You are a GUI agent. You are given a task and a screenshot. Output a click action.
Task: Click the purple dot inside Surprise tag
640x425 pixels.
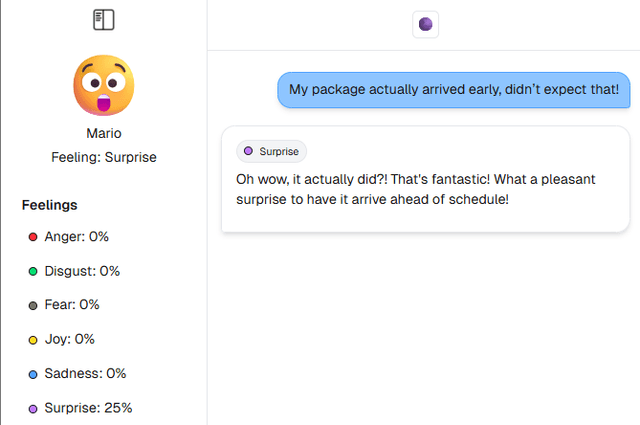click(249, 151)
